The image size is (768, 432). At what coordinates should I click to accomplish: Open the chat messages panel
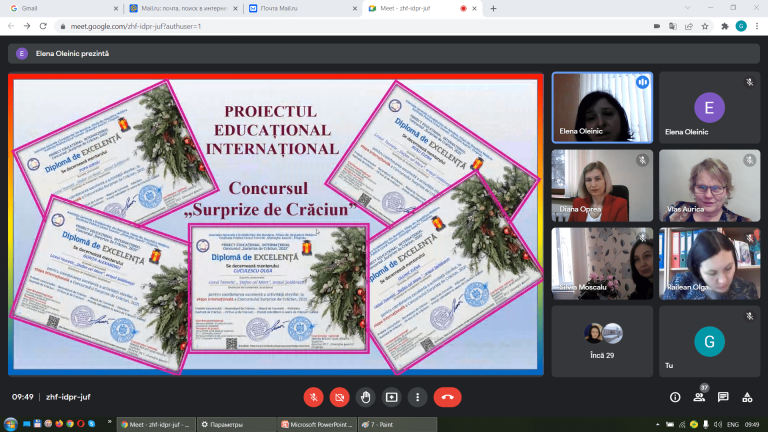723,397
